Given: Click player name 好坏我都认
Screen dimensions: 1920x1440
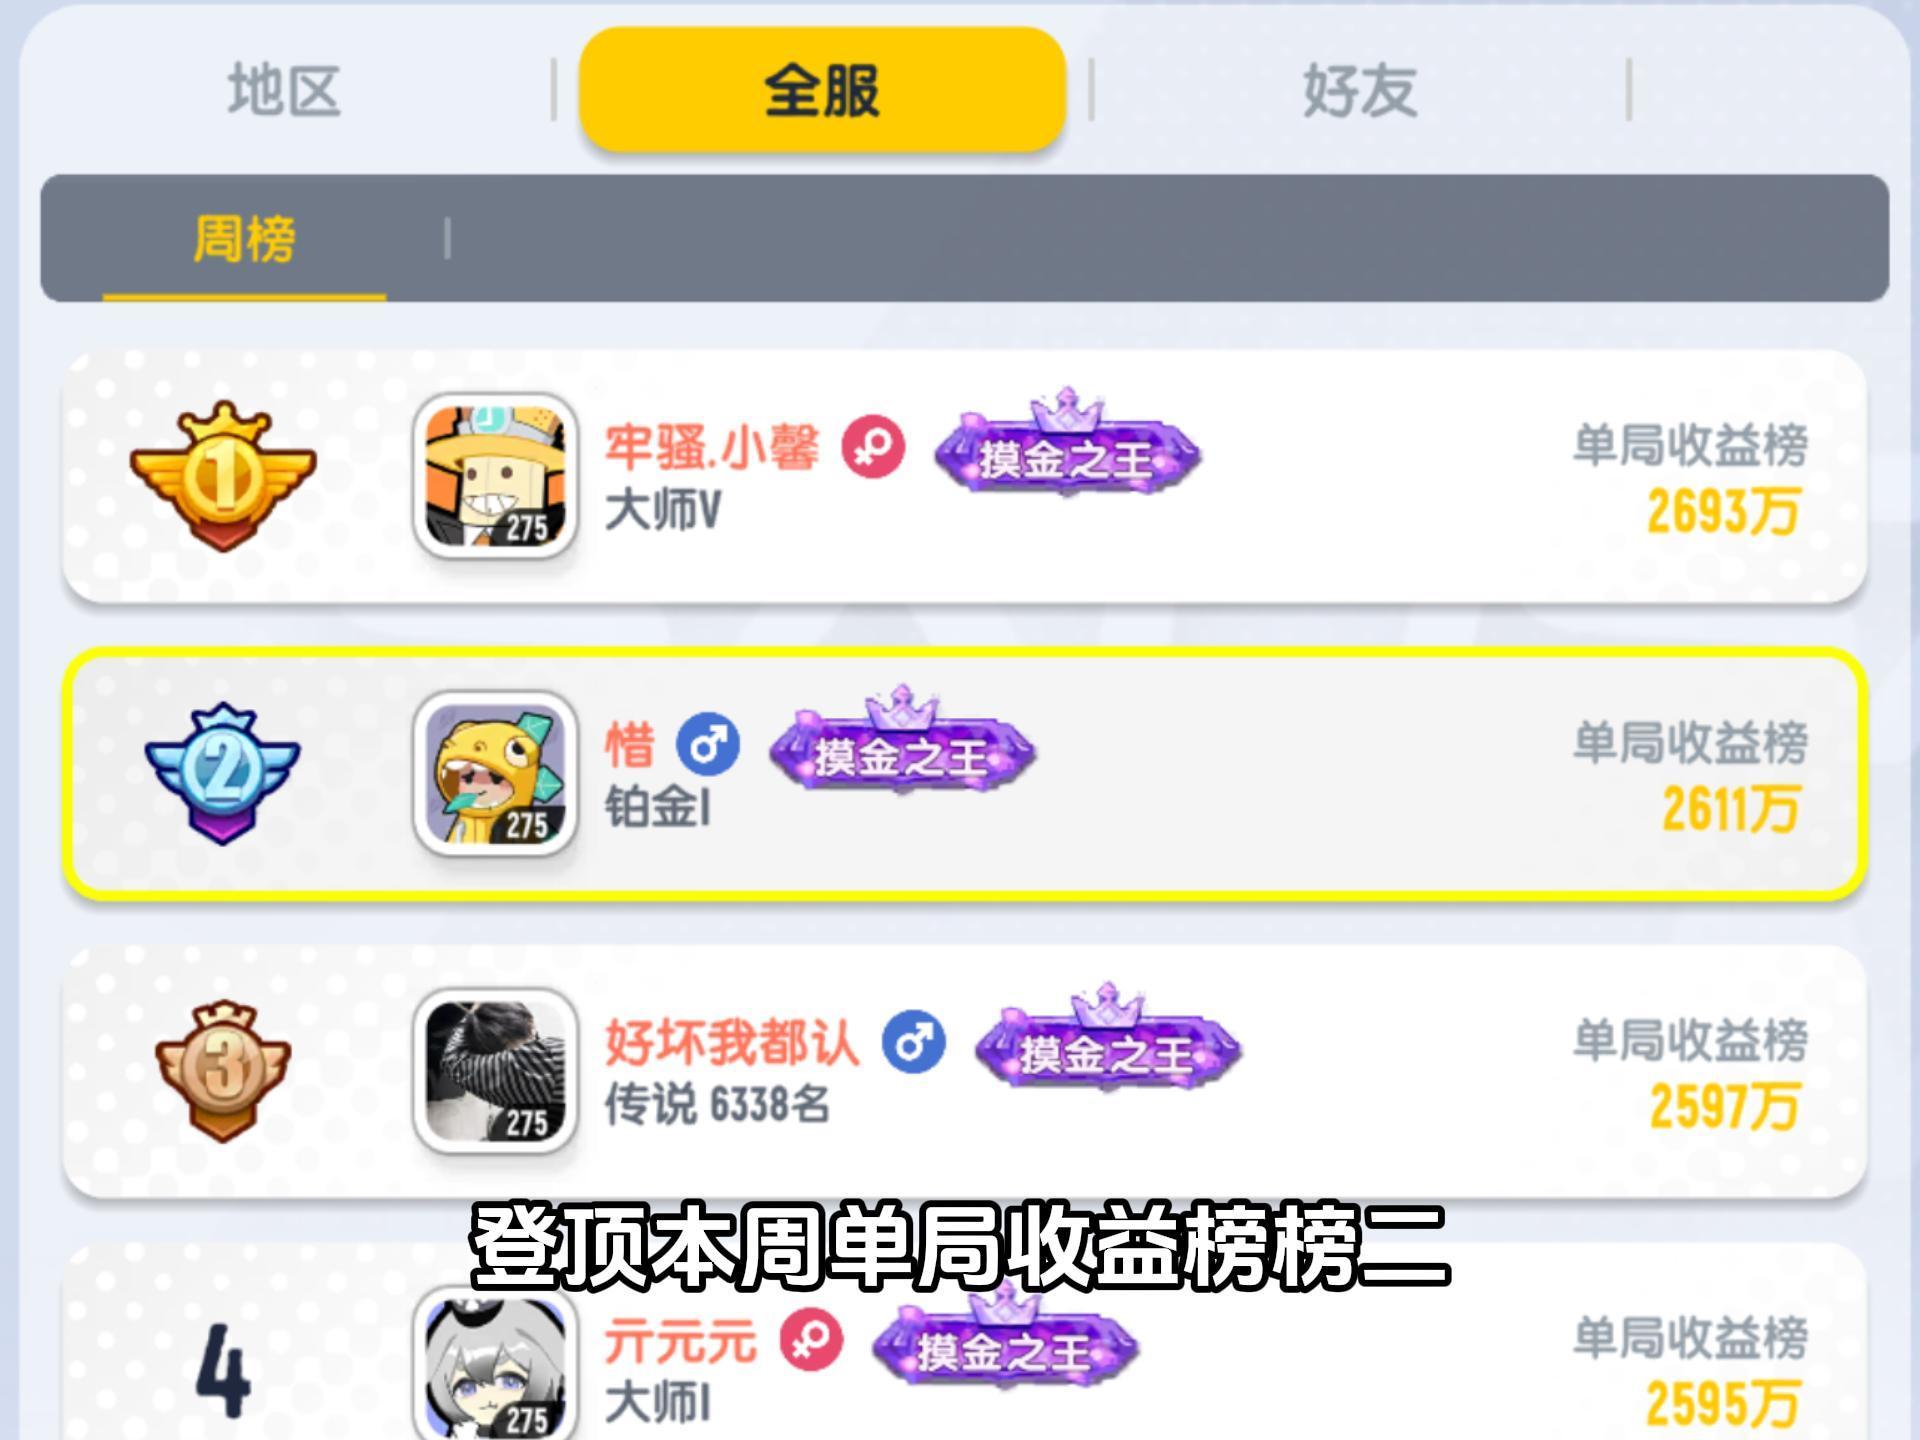Looking at the screenshot, I should [x=732, y=1043].
